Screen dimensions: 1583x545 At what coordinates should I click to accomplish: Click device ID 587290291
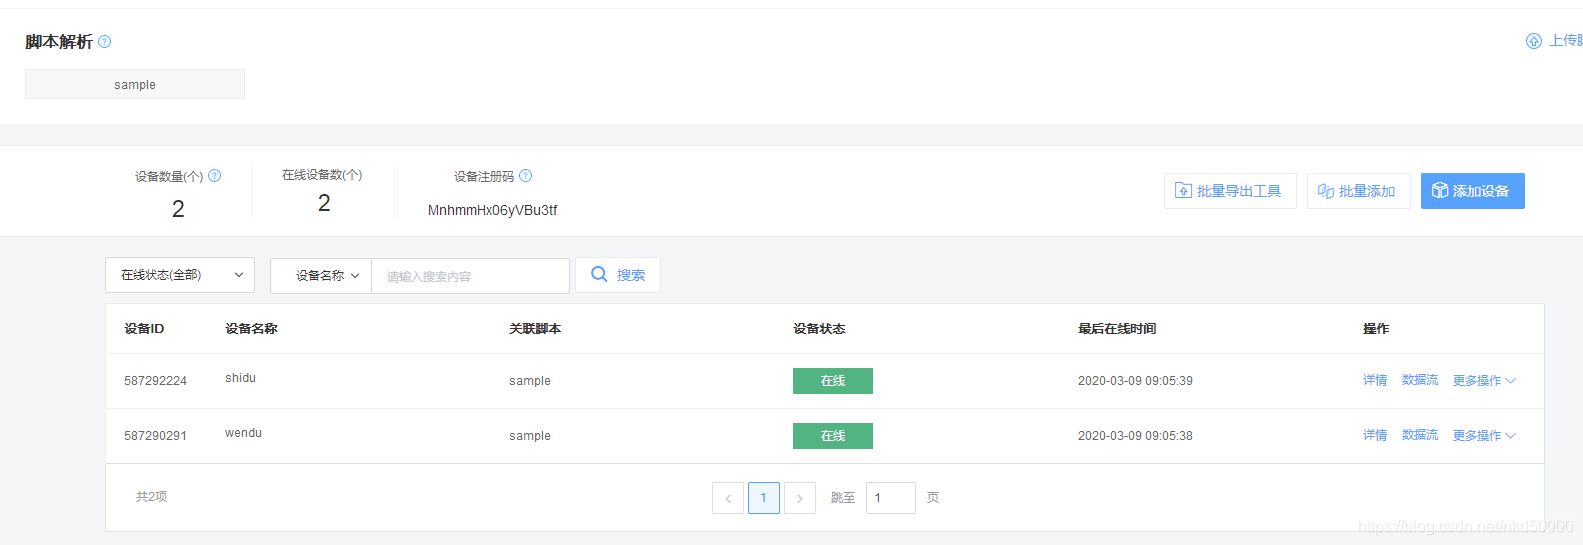point(155,436)
